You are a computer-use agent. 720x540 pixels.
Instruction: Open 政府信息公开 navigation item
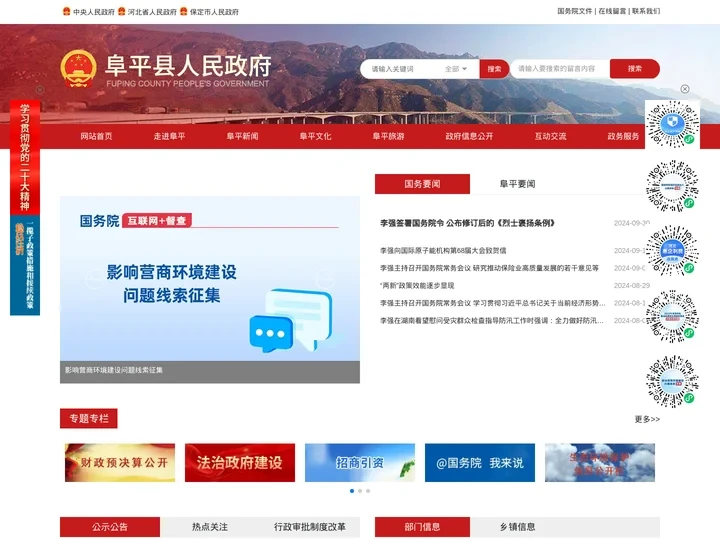(x=469, y=136)
